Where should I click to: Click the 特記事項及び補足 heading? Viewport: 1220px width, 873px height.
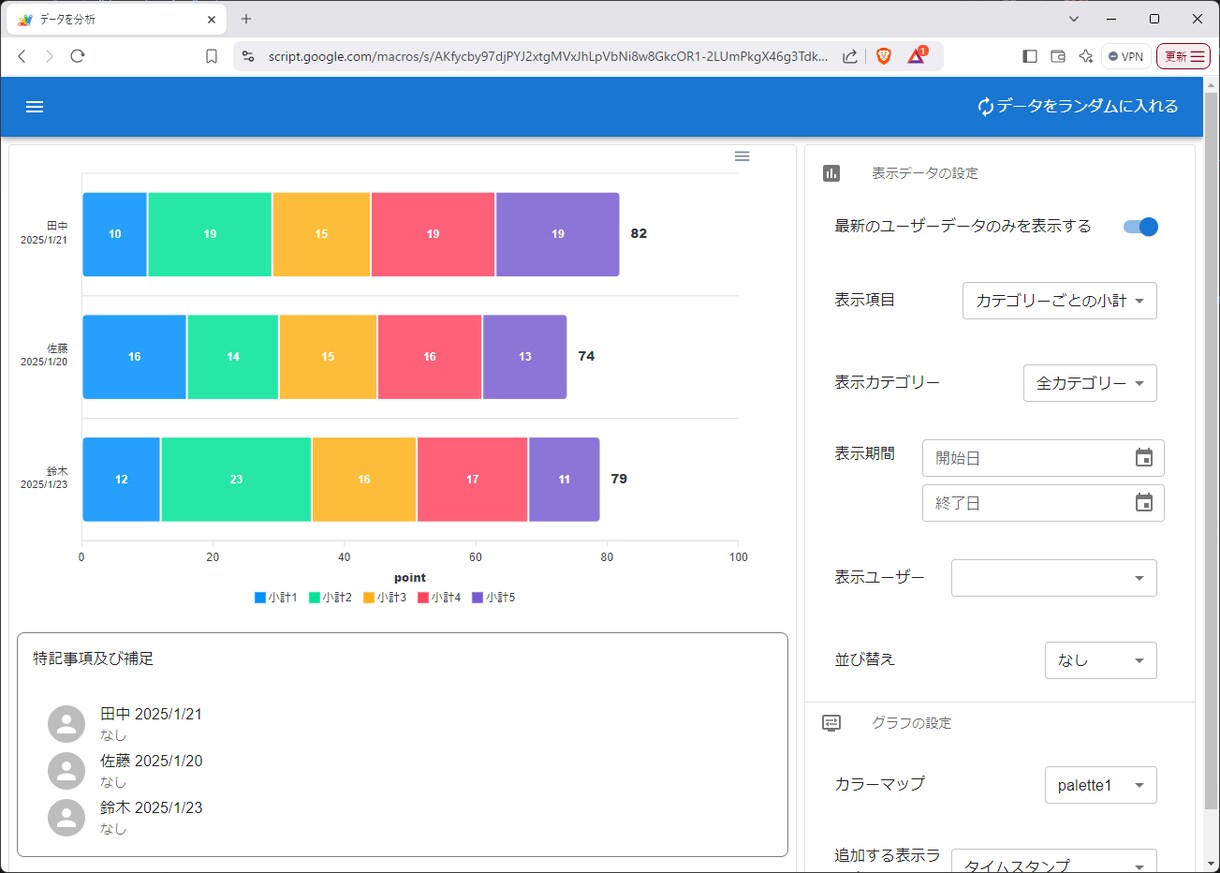[93, 659]
